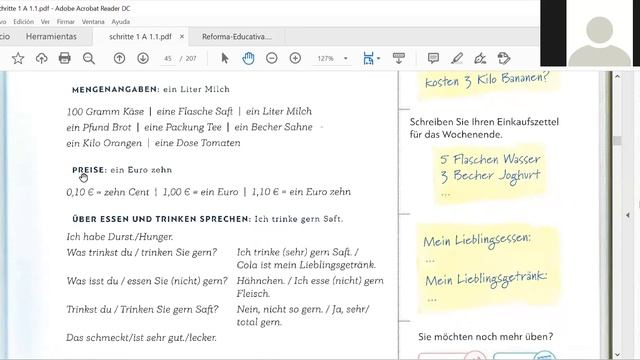The width and height of the screenshot is (640, 360).
Task: Click the bookmark star icon
Action: tap(18, 58)
